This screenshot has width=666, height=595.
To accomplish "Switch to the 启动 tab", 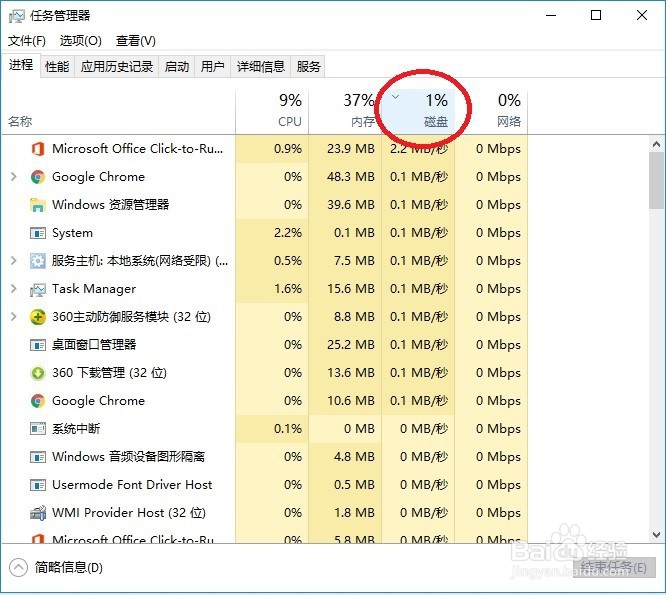I will pyautogui.click(x=177, y=67).
